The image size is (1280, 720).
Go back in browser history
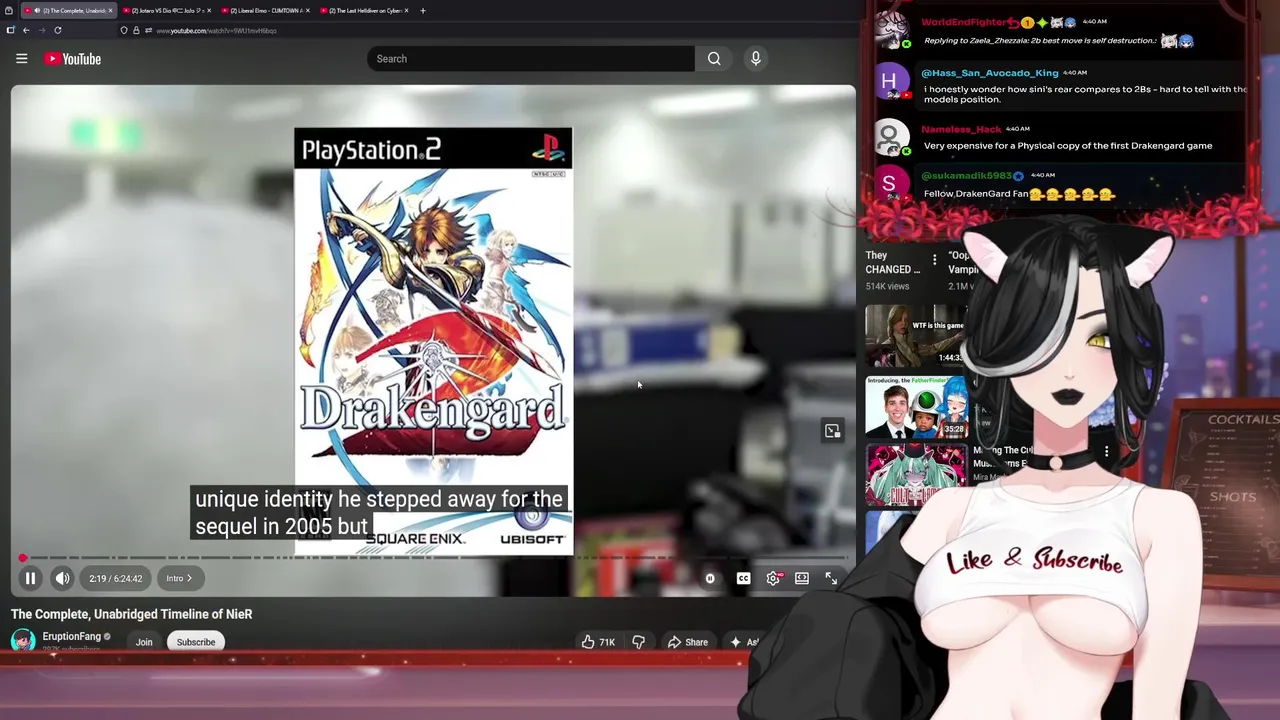click(x=26, y=30)
